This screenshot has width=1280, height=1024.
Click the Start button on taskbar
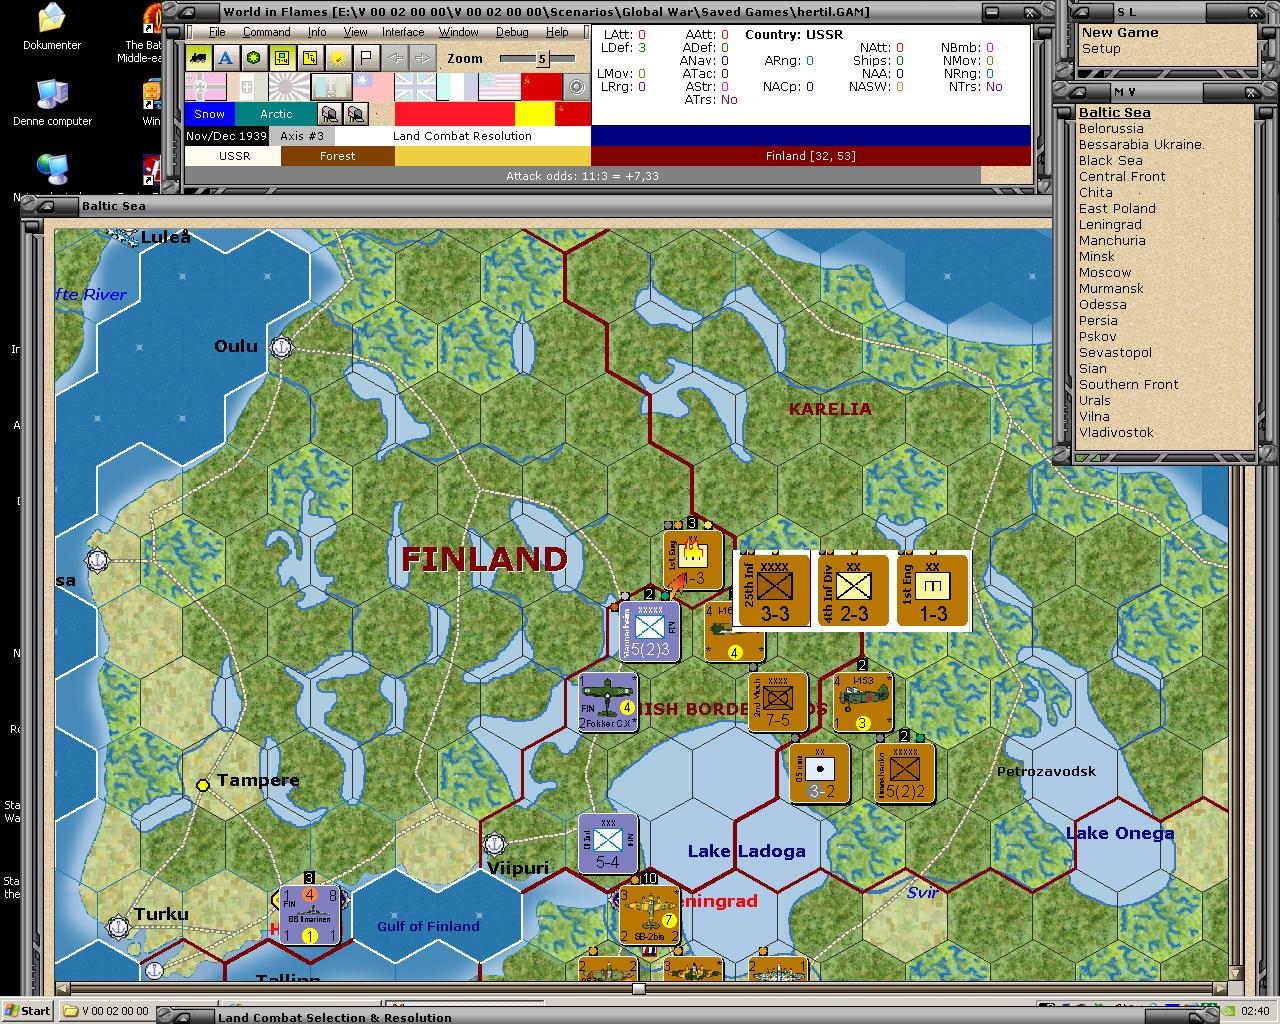pos(27,1010)
